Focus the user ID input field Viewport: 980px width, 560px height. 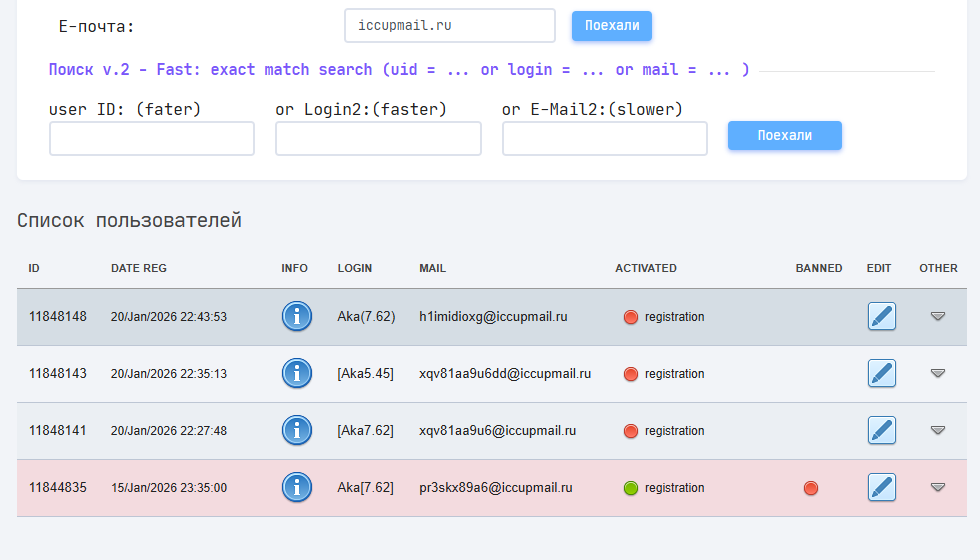tap(152, 139)
